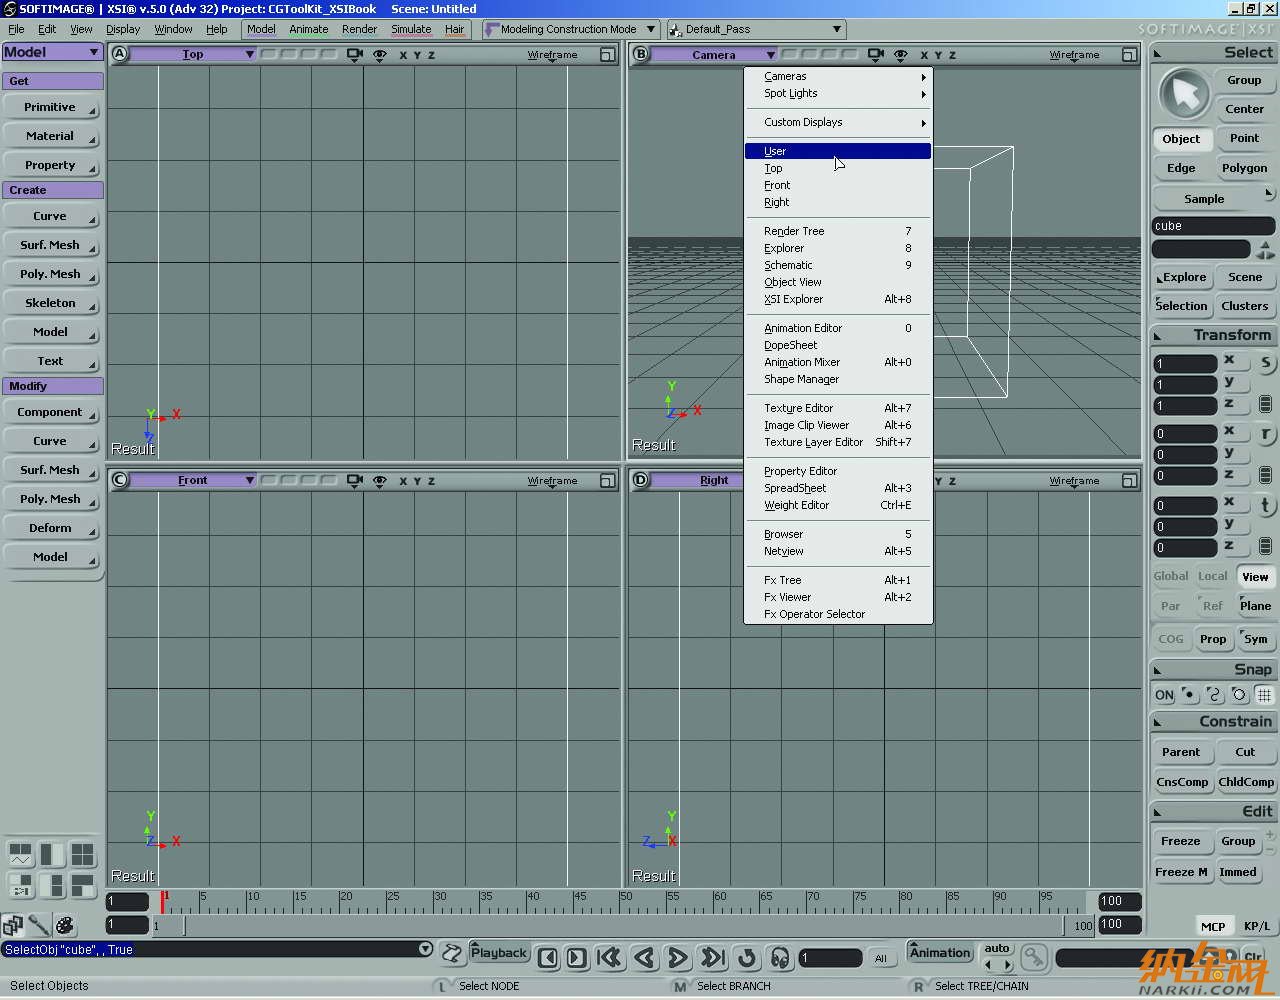
Task: Click the set keyframe key icon
Action: pyautogui.click(x=1034, y=957)
